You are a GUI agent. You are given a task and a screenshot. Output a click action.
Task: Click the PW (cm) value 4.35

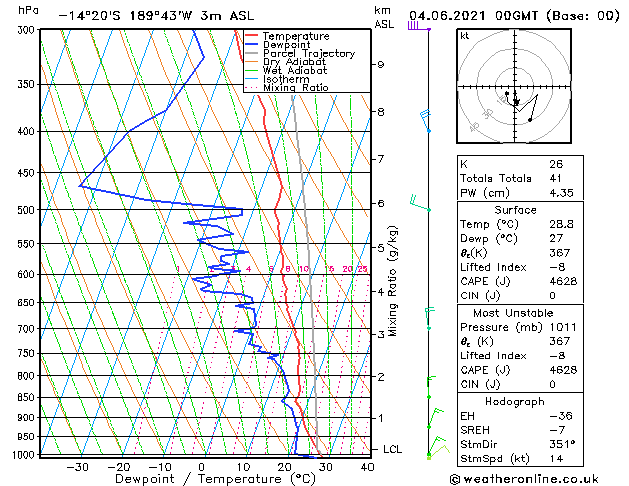(561, 193)
